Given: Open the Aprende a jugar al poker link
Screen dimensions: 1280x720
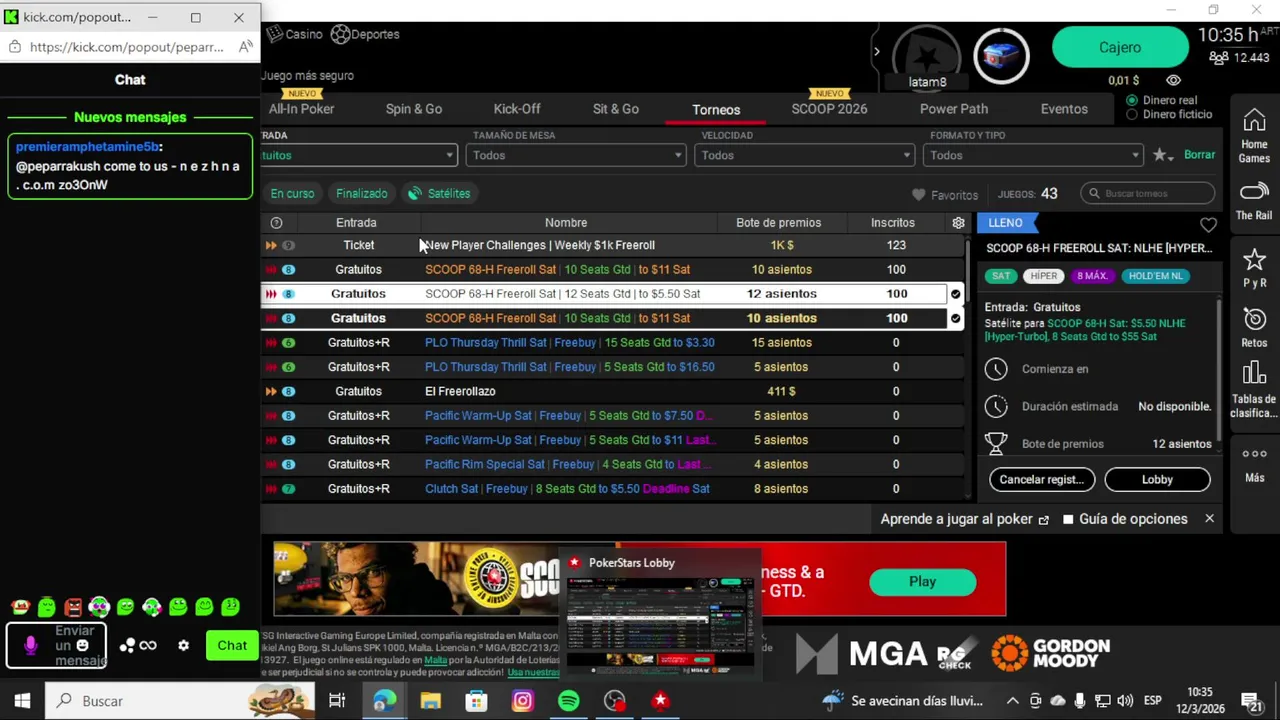Looking at the screenshot, I should coord(965,519).
